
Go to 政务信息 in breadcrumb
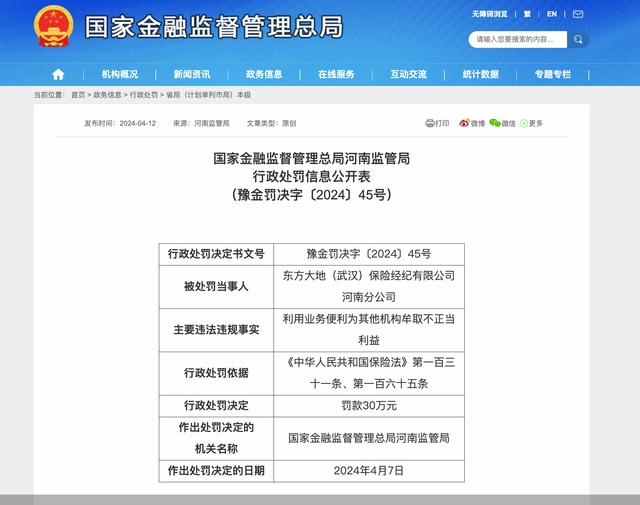tap(107, 95)
